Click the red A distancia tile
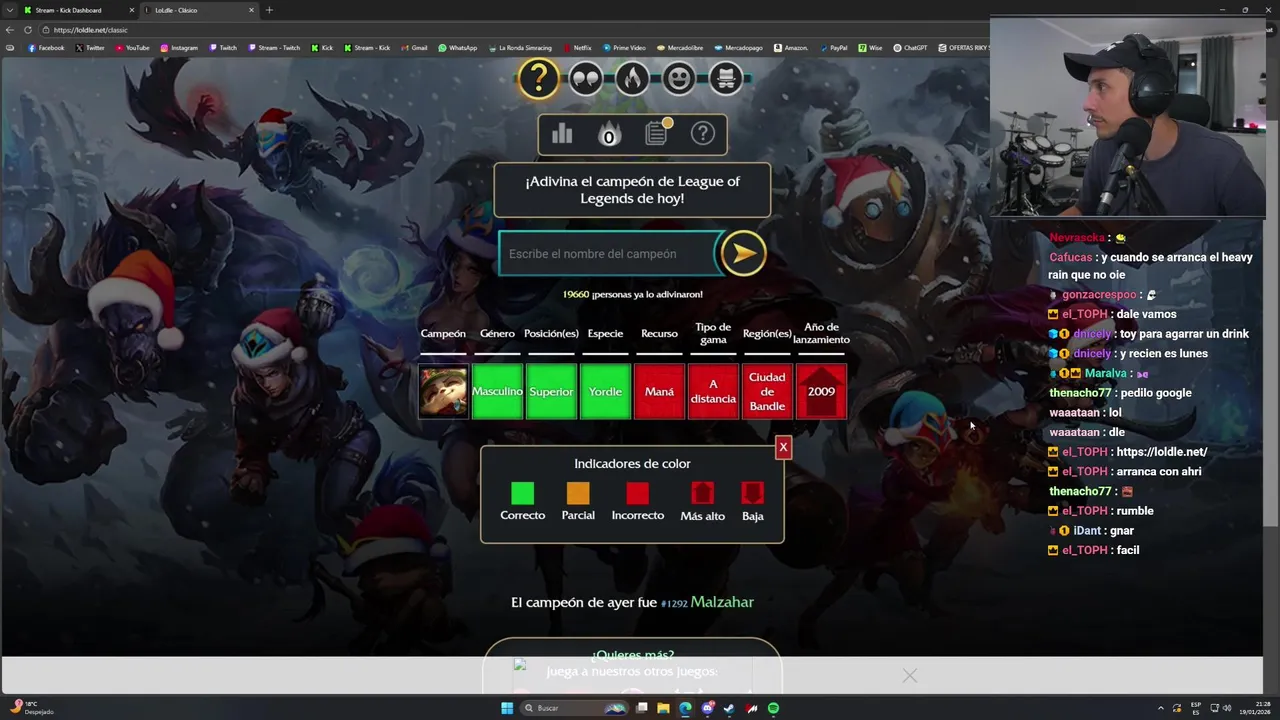This screenshot has height=720, width=1280. point(713,391)
